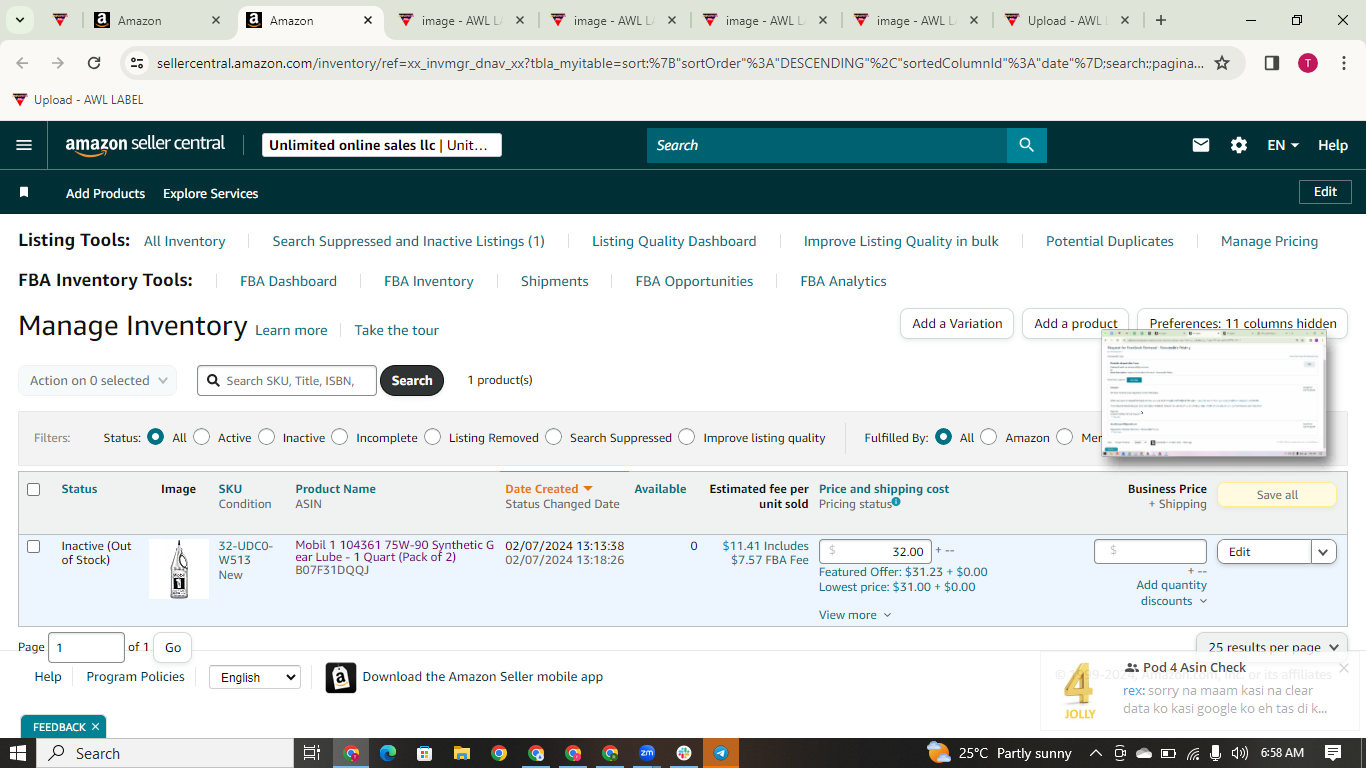Open the Mobil 1 Synthetic Gear Lube product link
Screen dimensions: 1366x768
pos(395,551)
